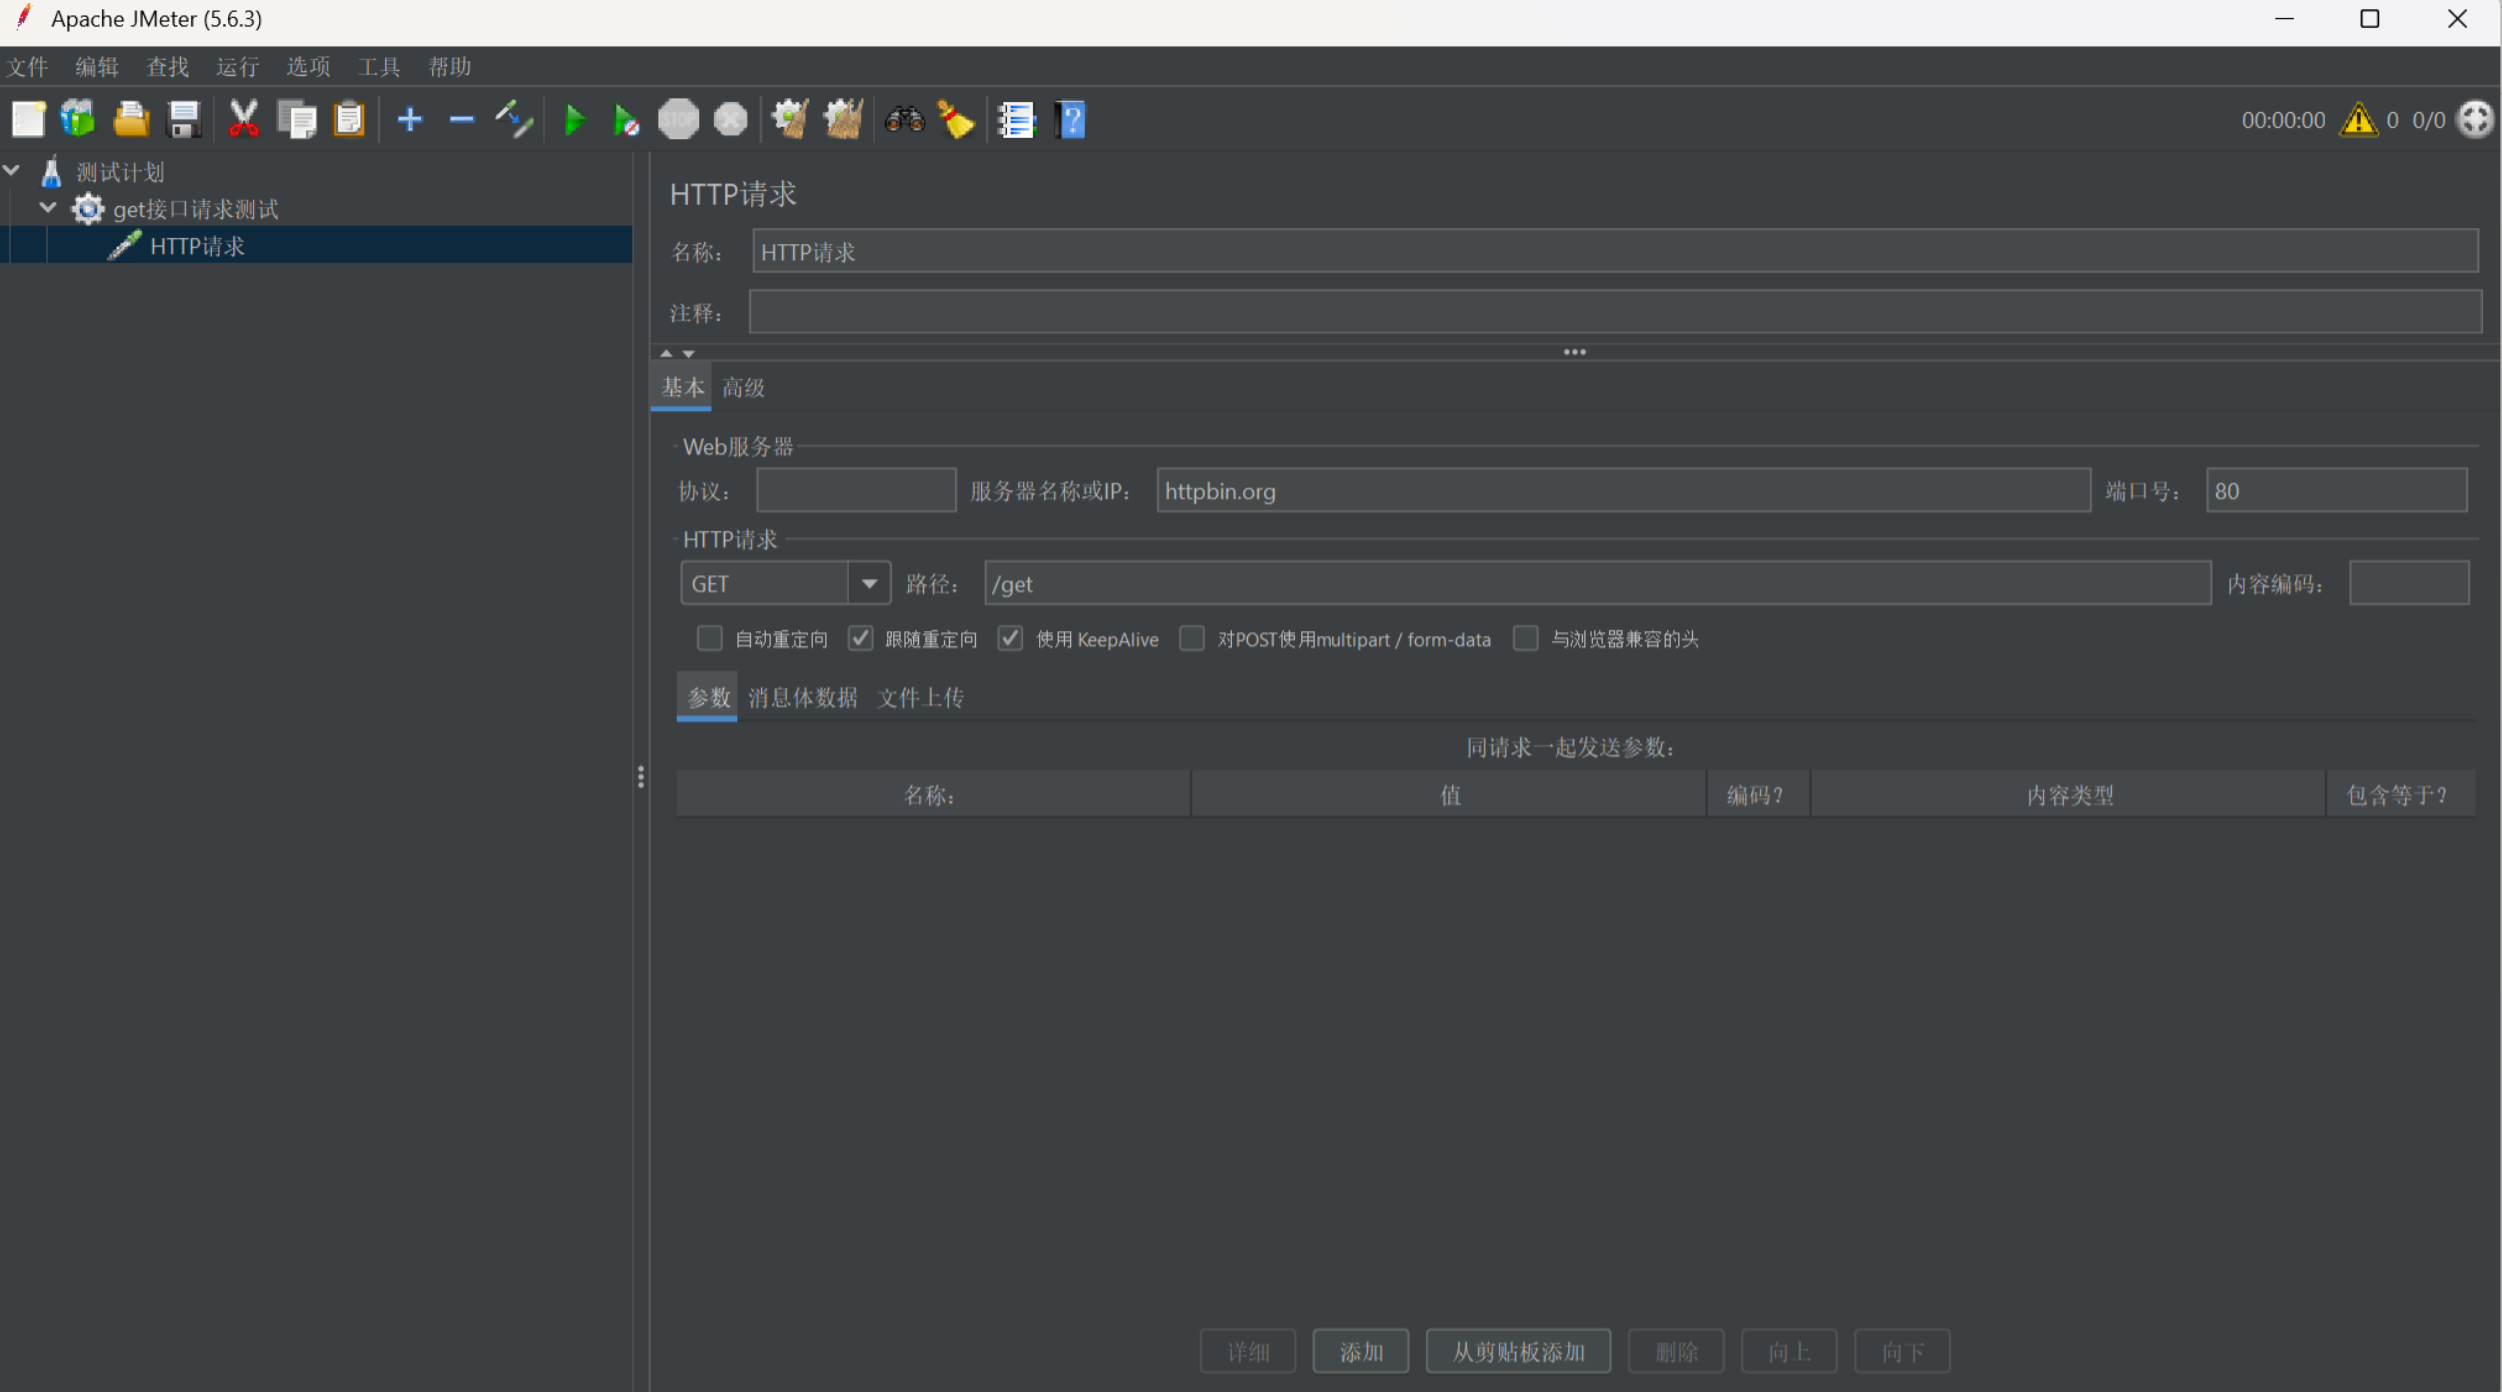
Task: Click the 添加 button
Action: pos(1360,1352)
